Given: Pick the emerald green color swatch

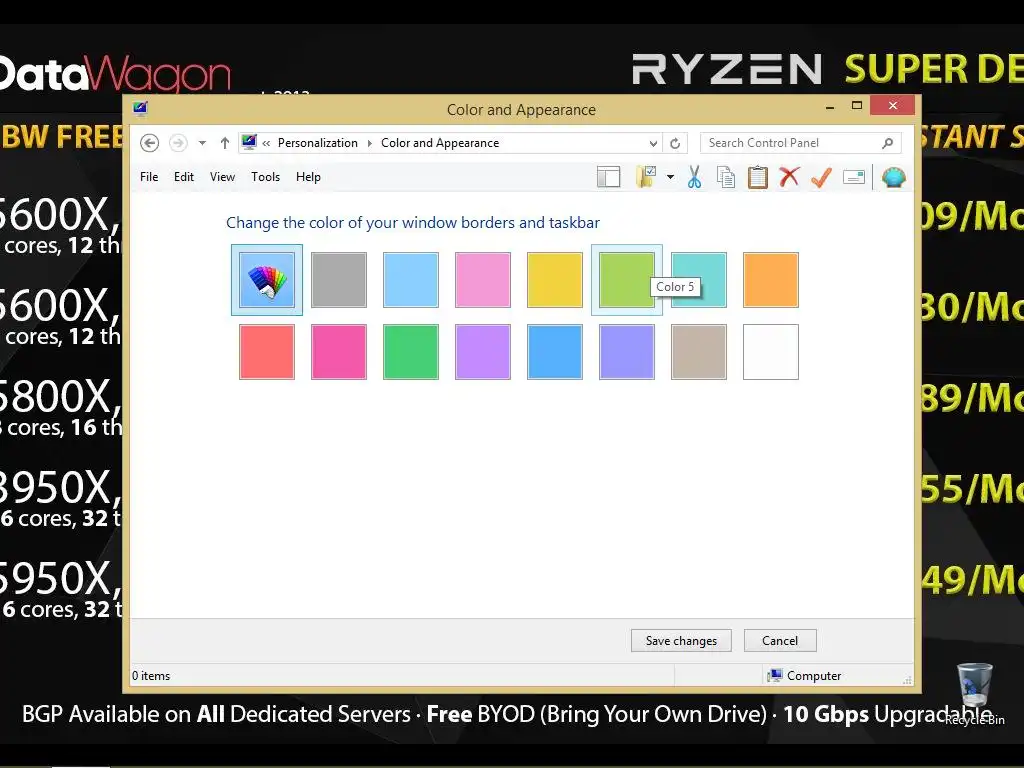Looking at the screenshot, I should 411,351.
